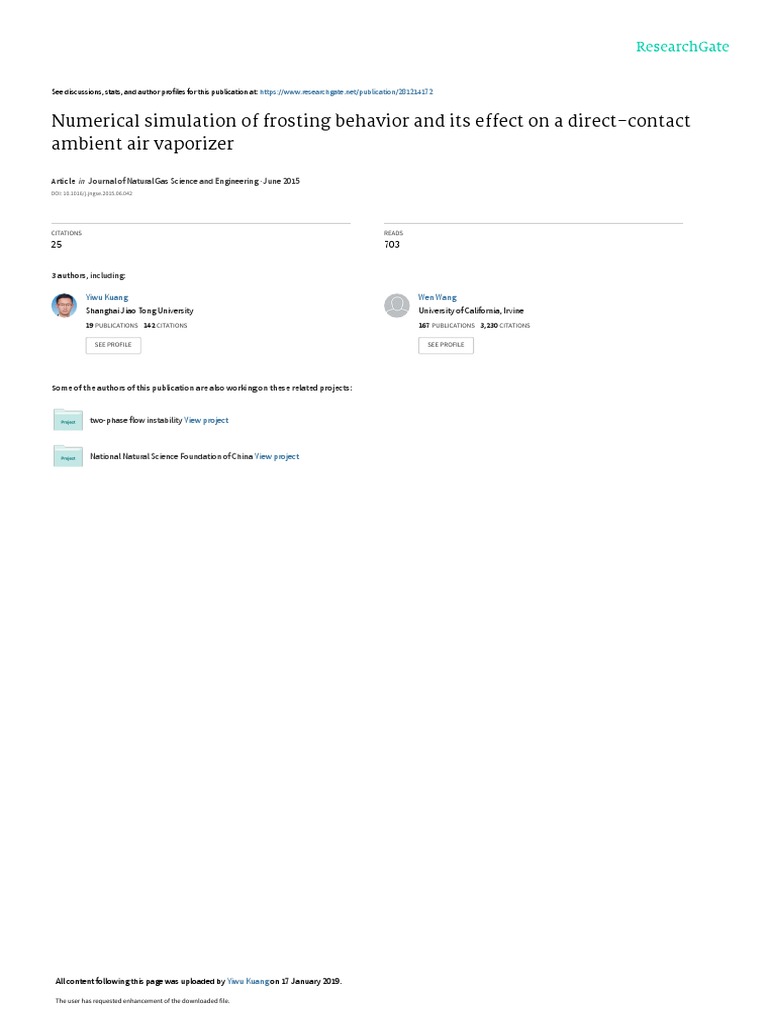Screen dimensions: 768x1024
Task: Click SEE PROFILE button under Wen Wang
Action: pos(445,345)
